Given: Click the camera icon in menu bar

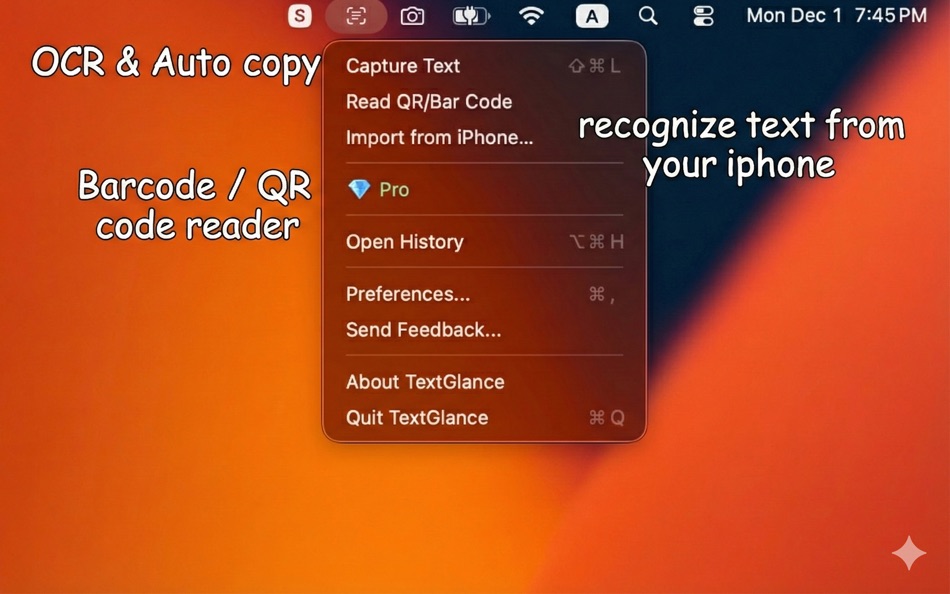Looking at the screenshot, I should [412, 16].
